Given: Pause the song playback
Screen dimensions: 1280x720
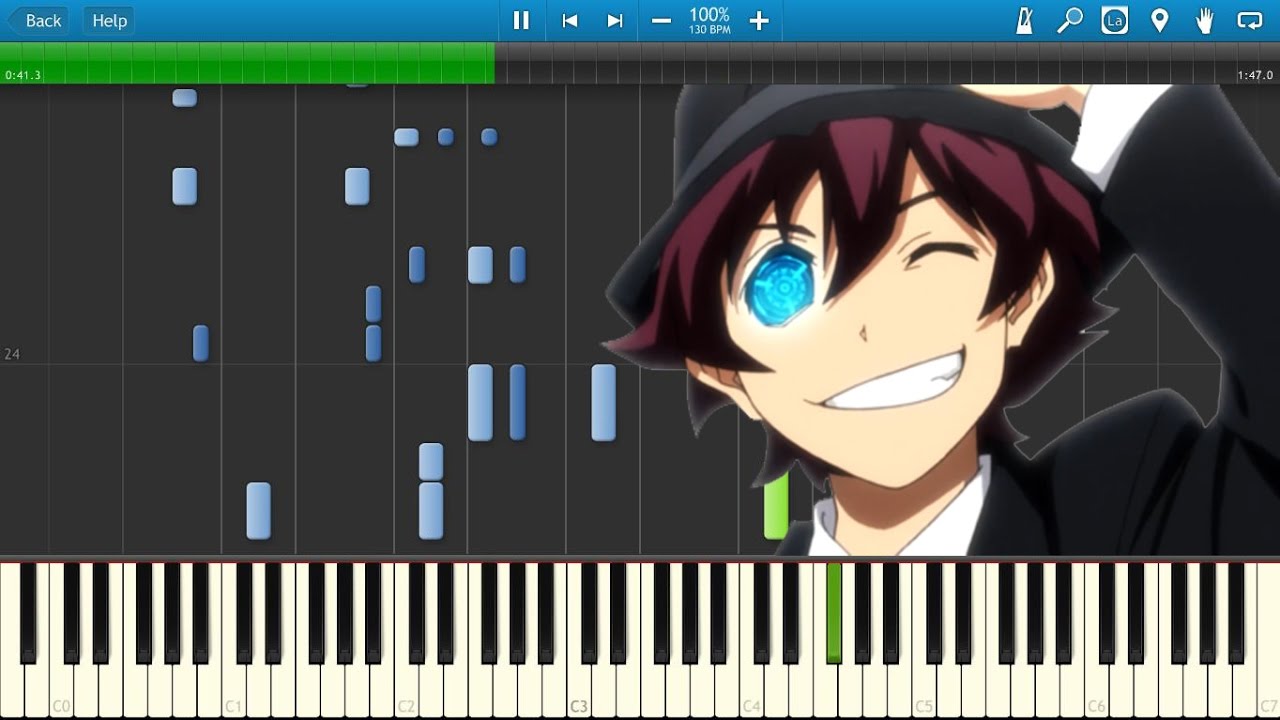Looking at the screenshot, I should point(521,21).
